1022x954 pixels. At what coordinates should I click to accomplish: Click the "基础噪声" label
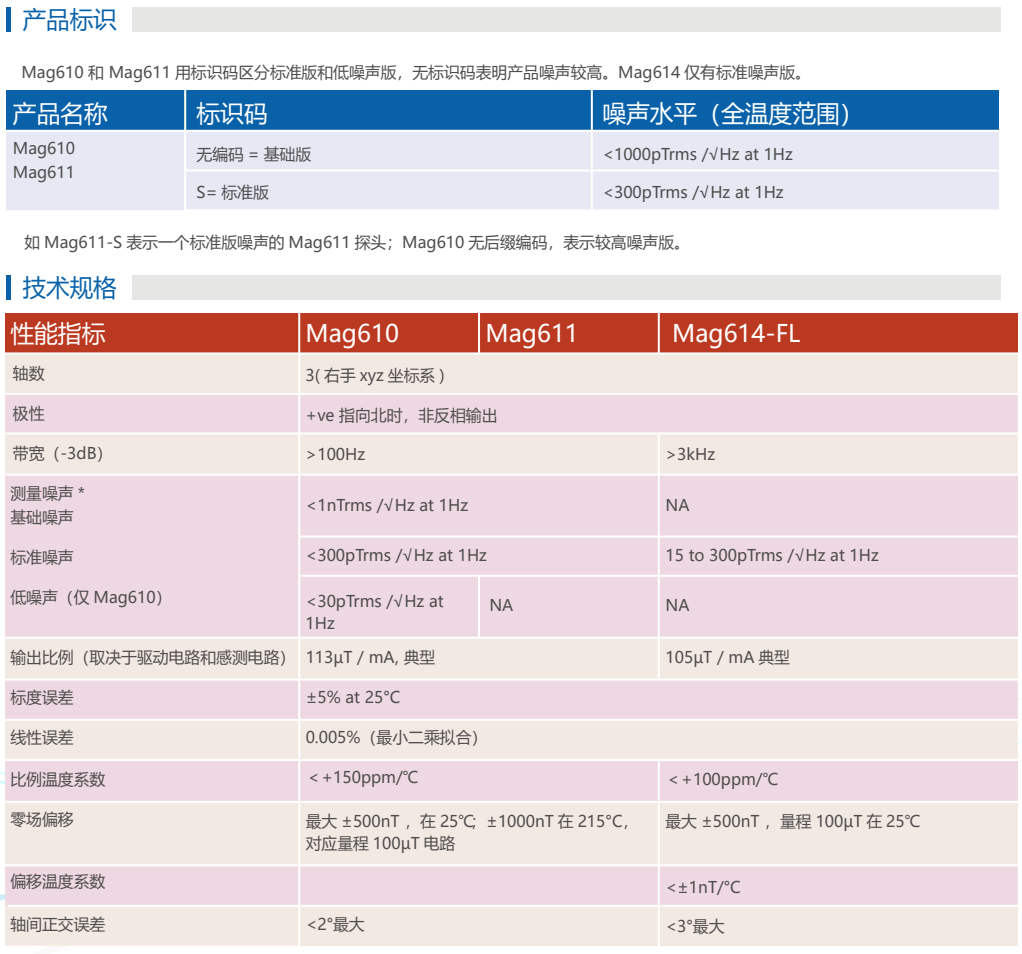pyautogui.click(x=42, y=517)
